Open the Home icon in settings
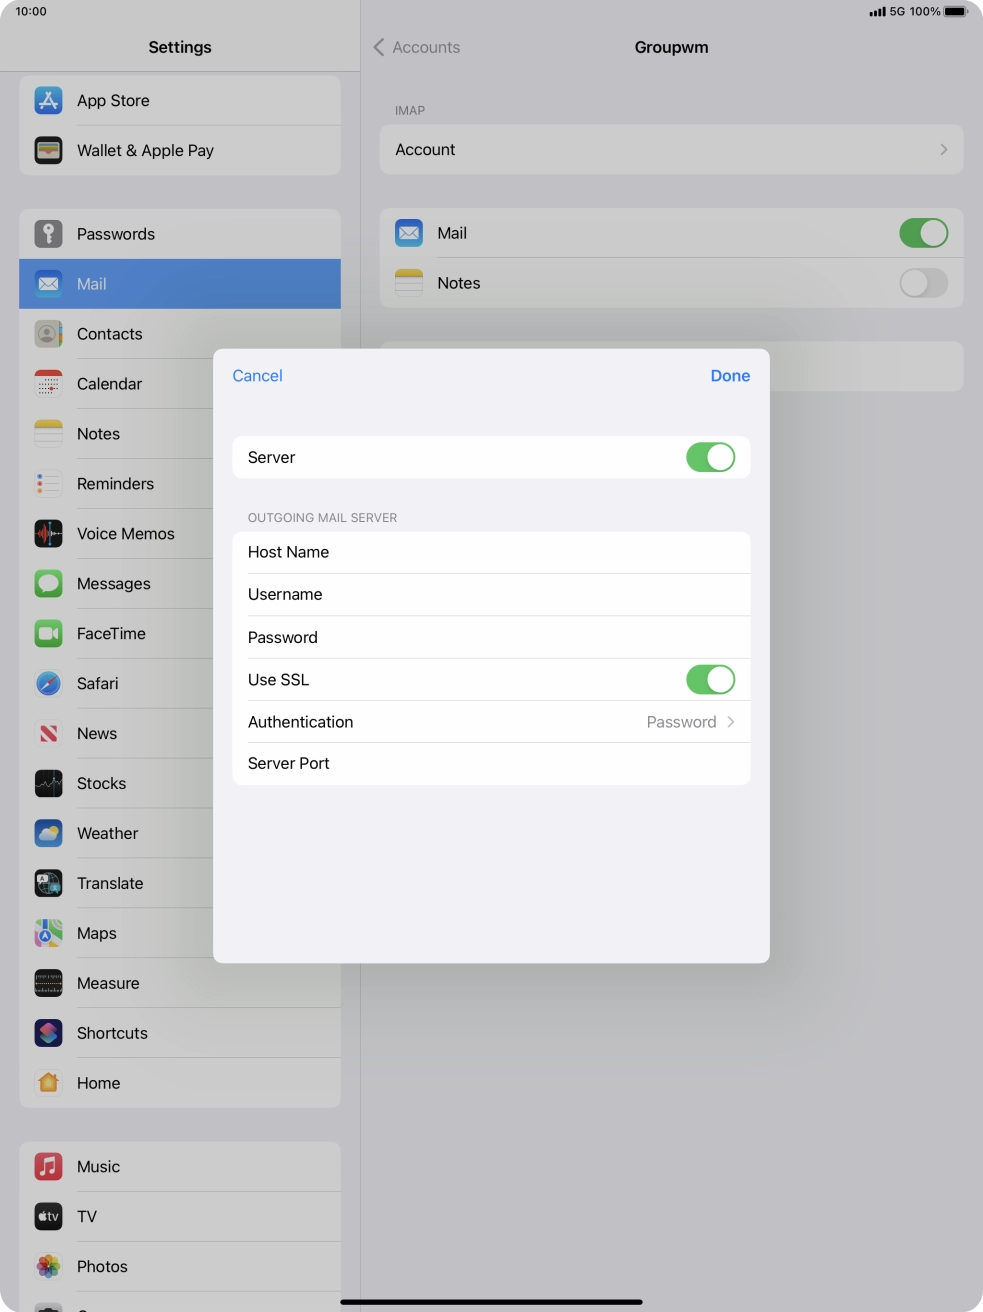This screenshot has height=1312, width=983. coord(48,1083)
